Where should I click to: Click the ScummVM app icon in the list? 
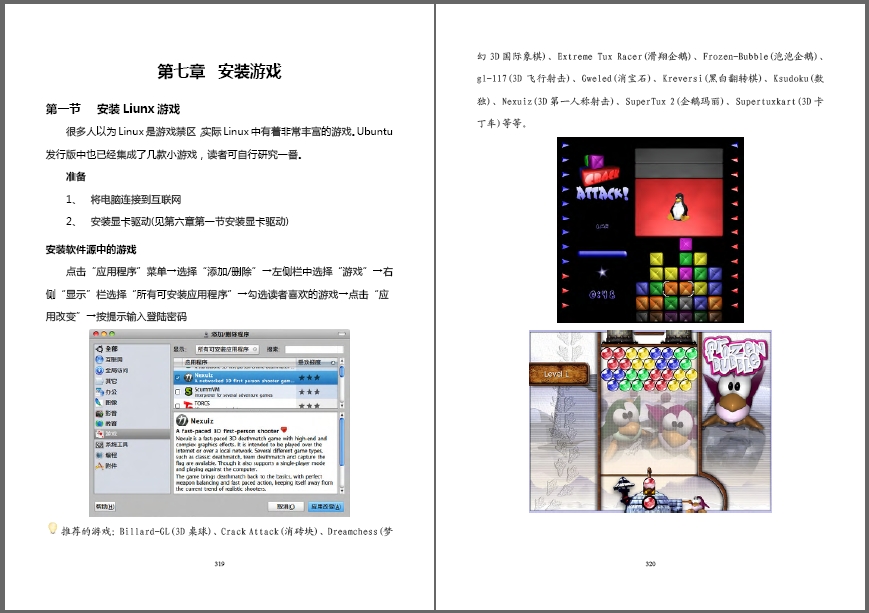188,392
